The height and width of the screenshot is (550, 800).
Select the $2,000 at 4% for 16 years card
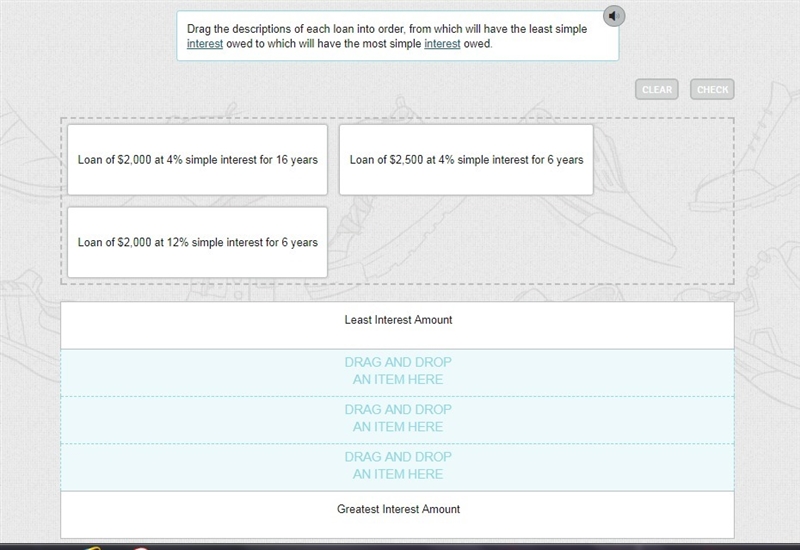click(197, 160)
